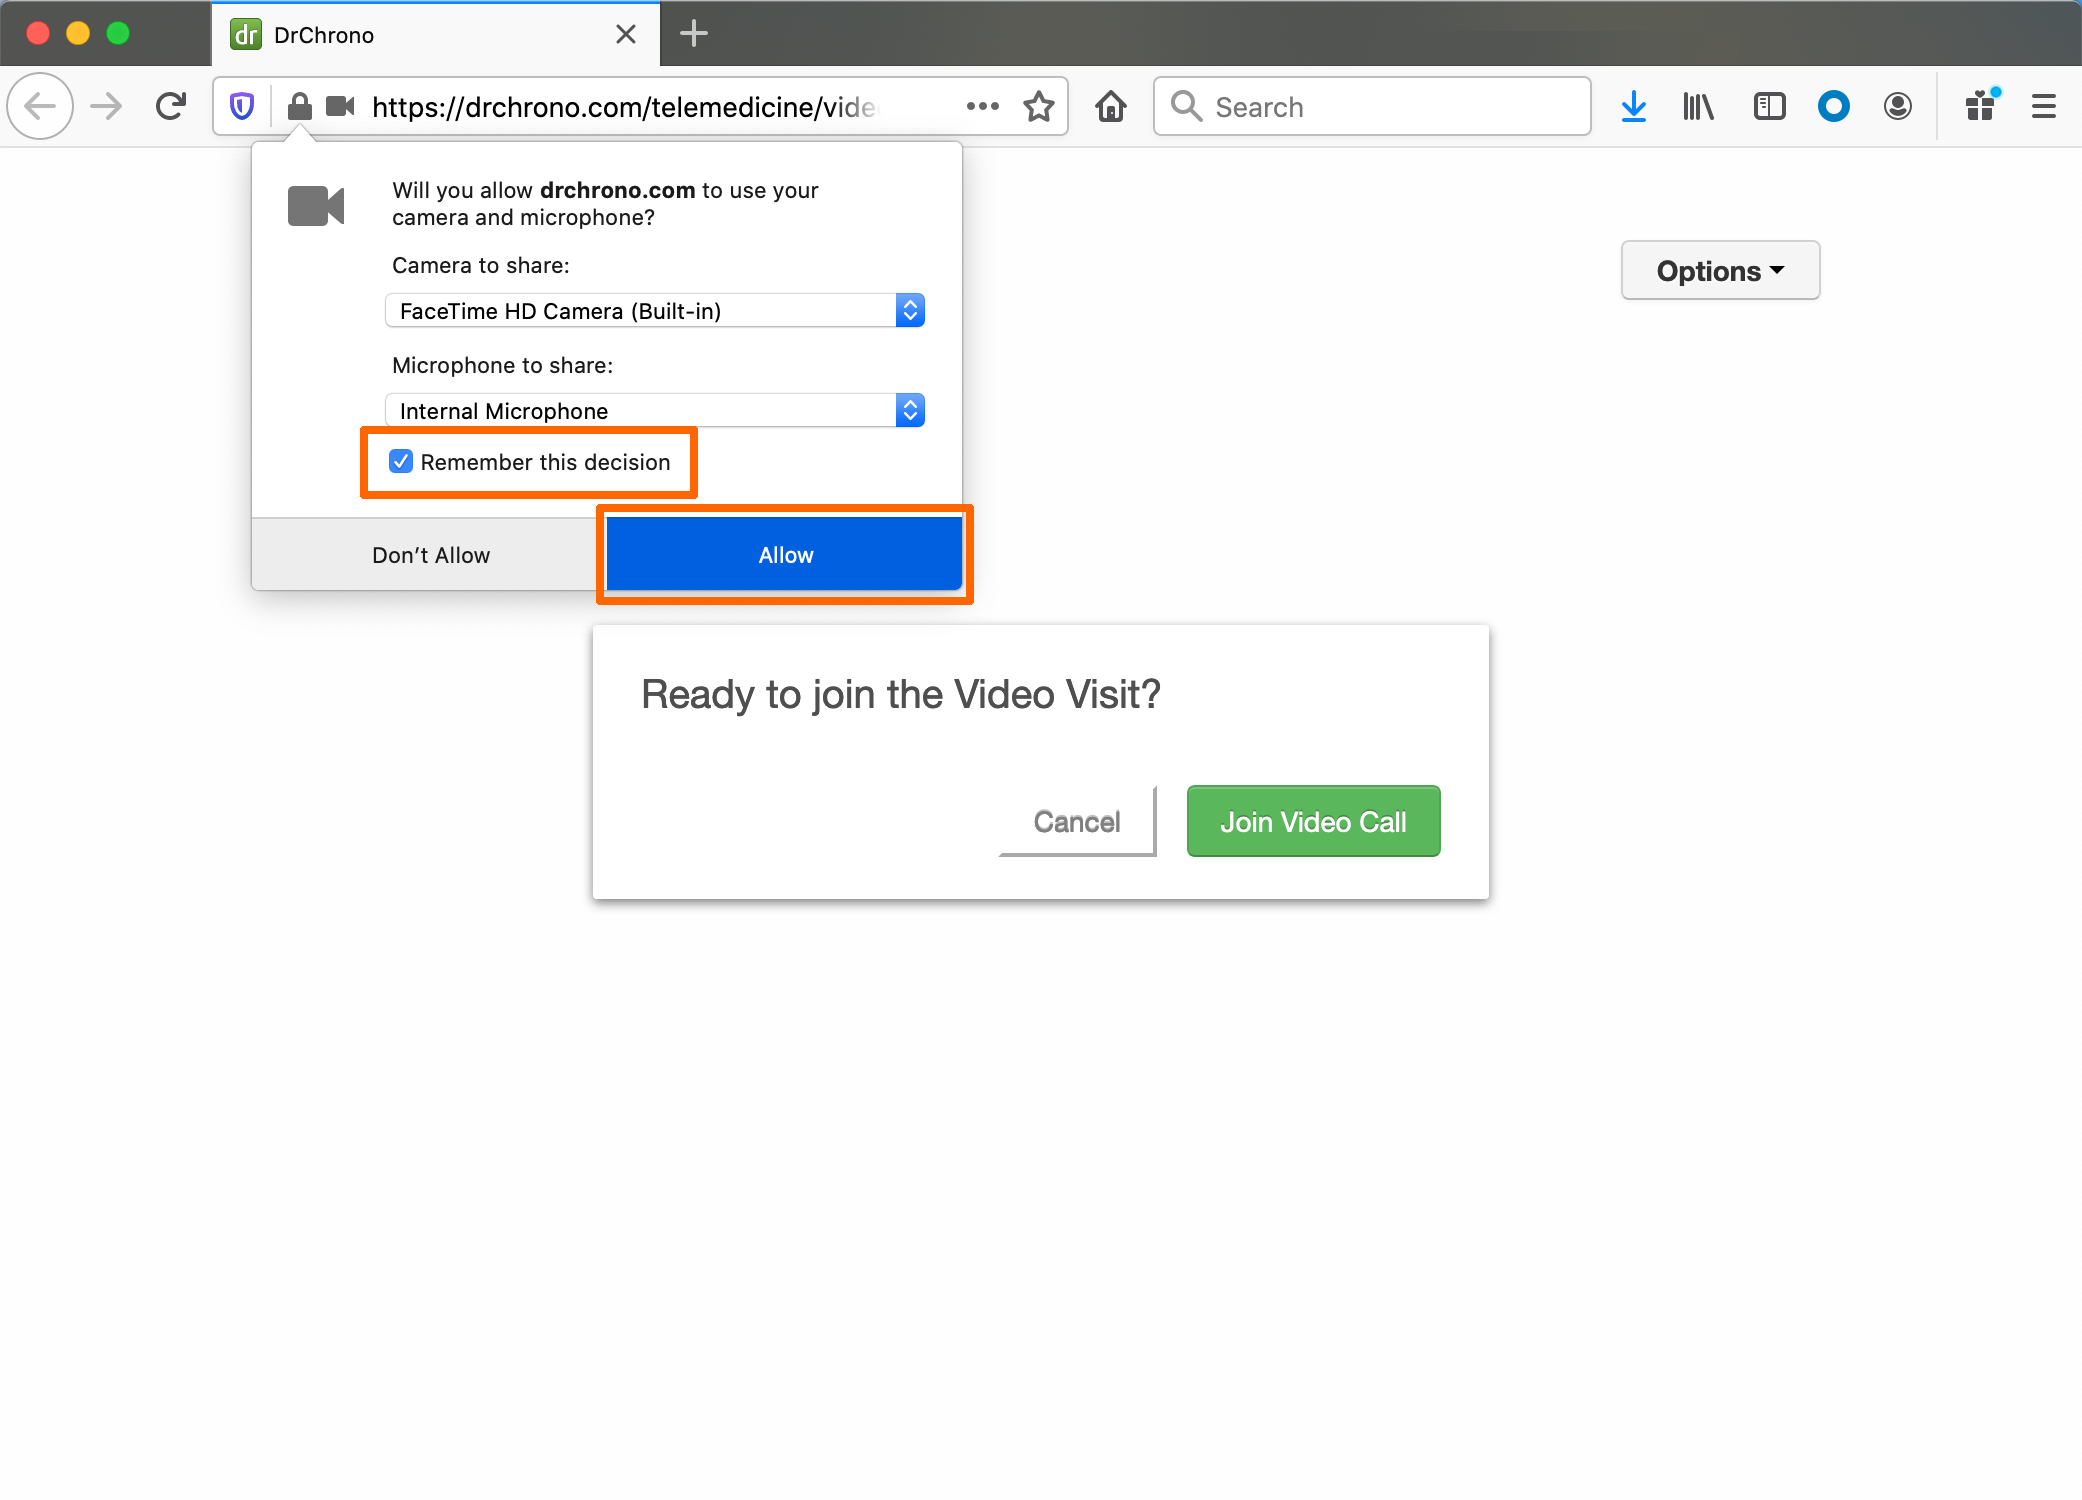Click 'Ready to join the Video Visit?' heading
Image resolution: width=2082 pixels, height=1500 pixels.
[x=900, y=694]
